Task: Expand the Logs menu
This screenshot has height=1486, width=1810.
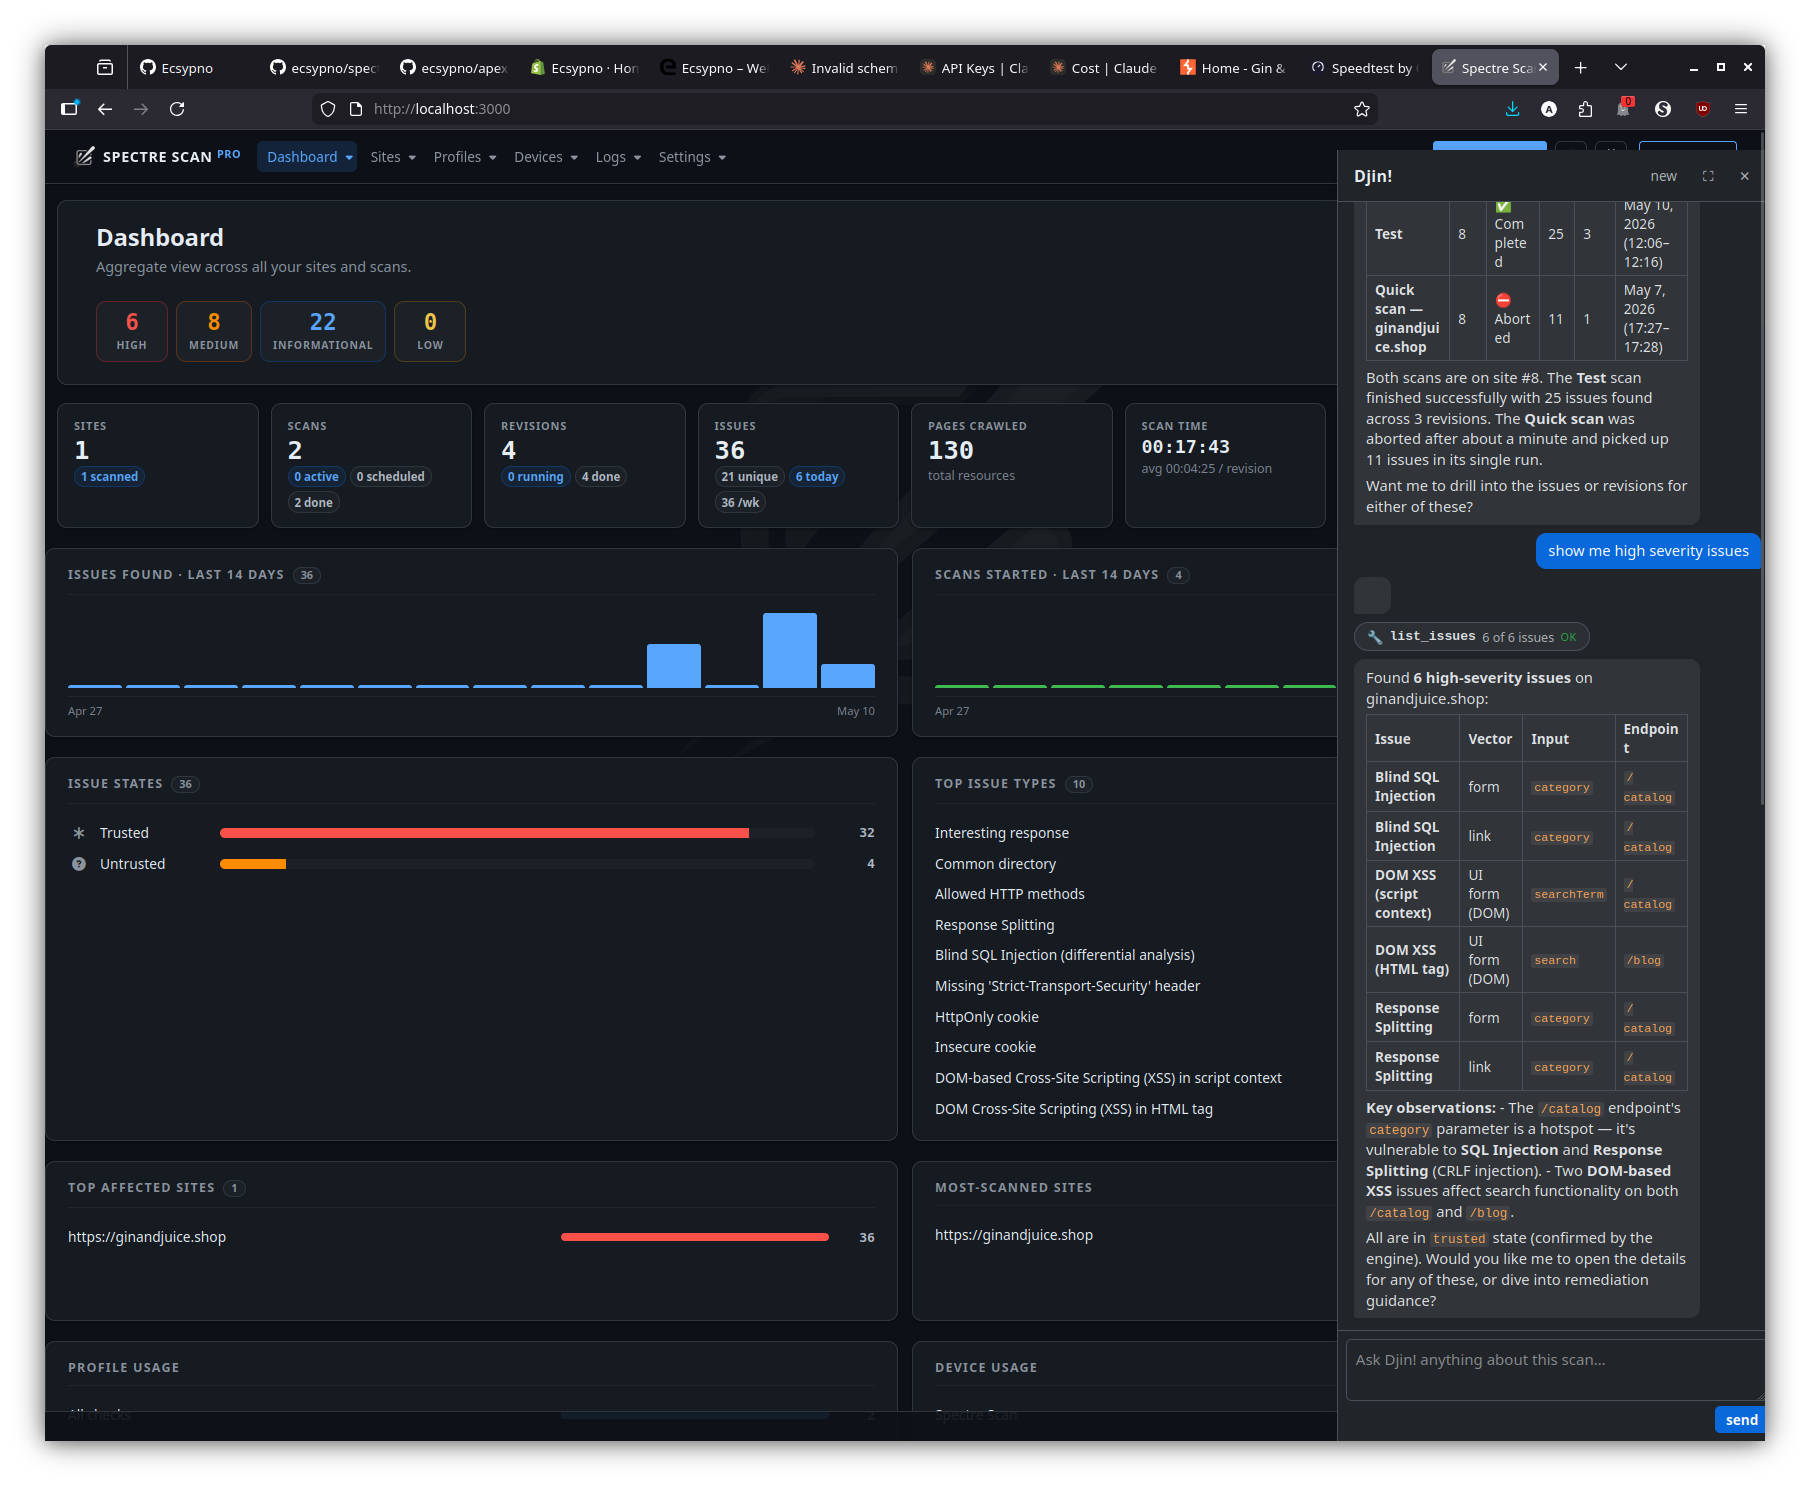Action: point(617,157)
